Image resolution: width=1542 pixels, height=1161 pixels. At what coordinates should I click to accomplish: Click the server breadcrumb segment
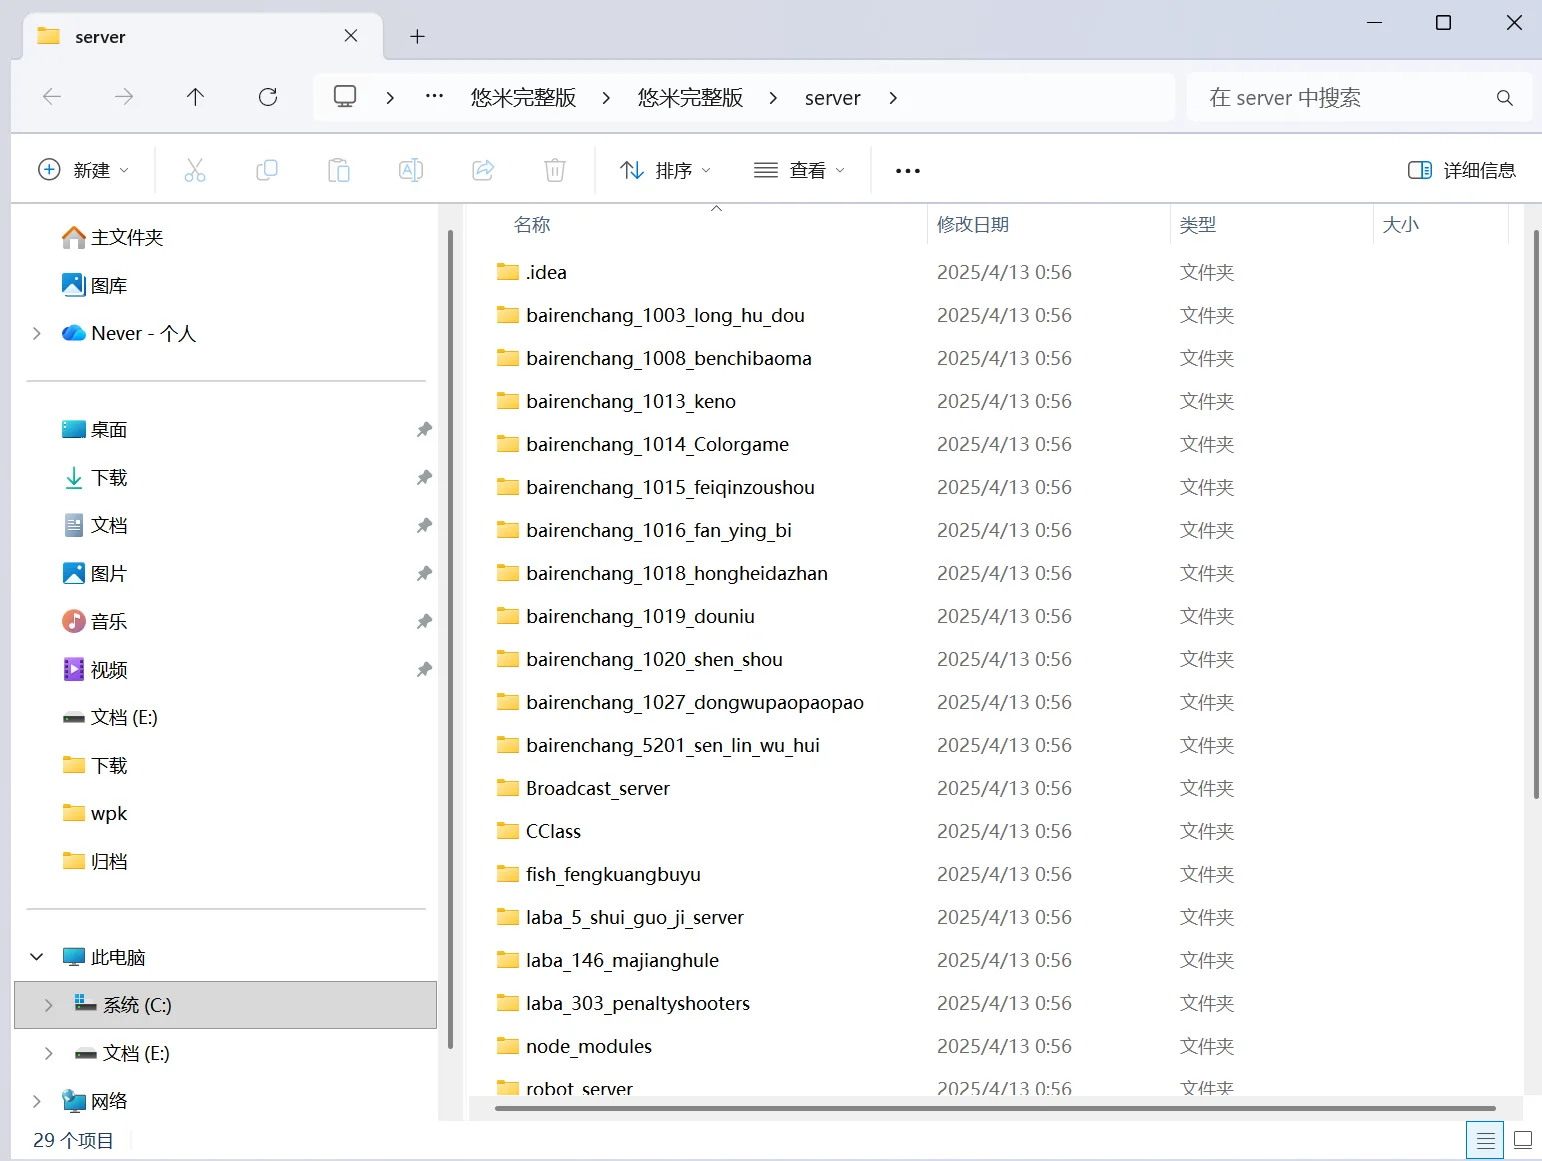[x=833, y=98]
